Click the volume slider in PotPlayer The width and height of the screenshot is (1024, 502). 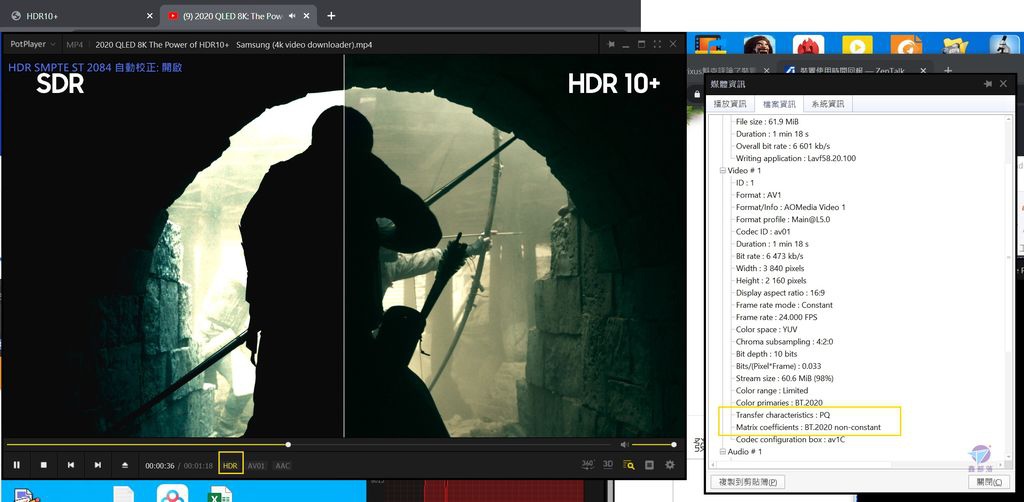click(x=653, y=445)
